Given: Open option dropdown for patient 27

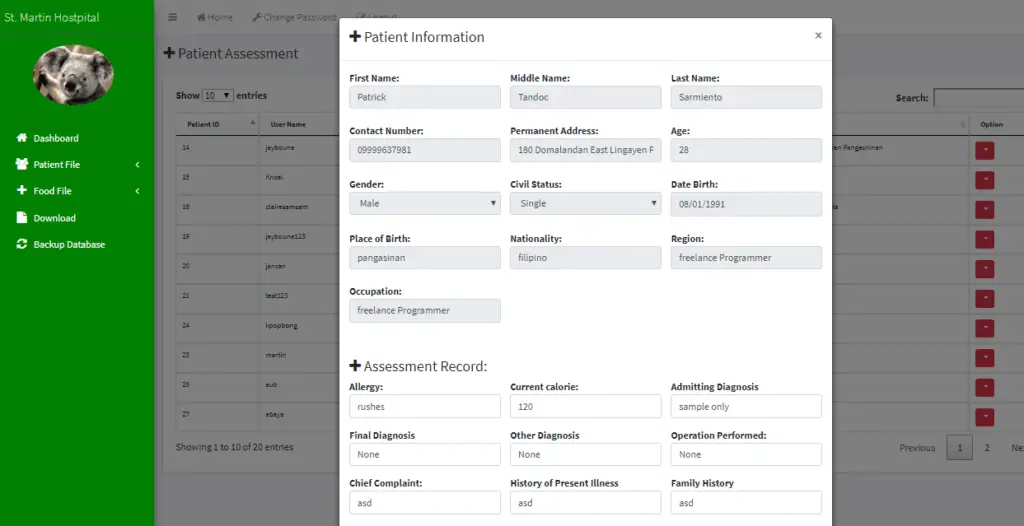Looking at the screenshot, I should [985, 417].
